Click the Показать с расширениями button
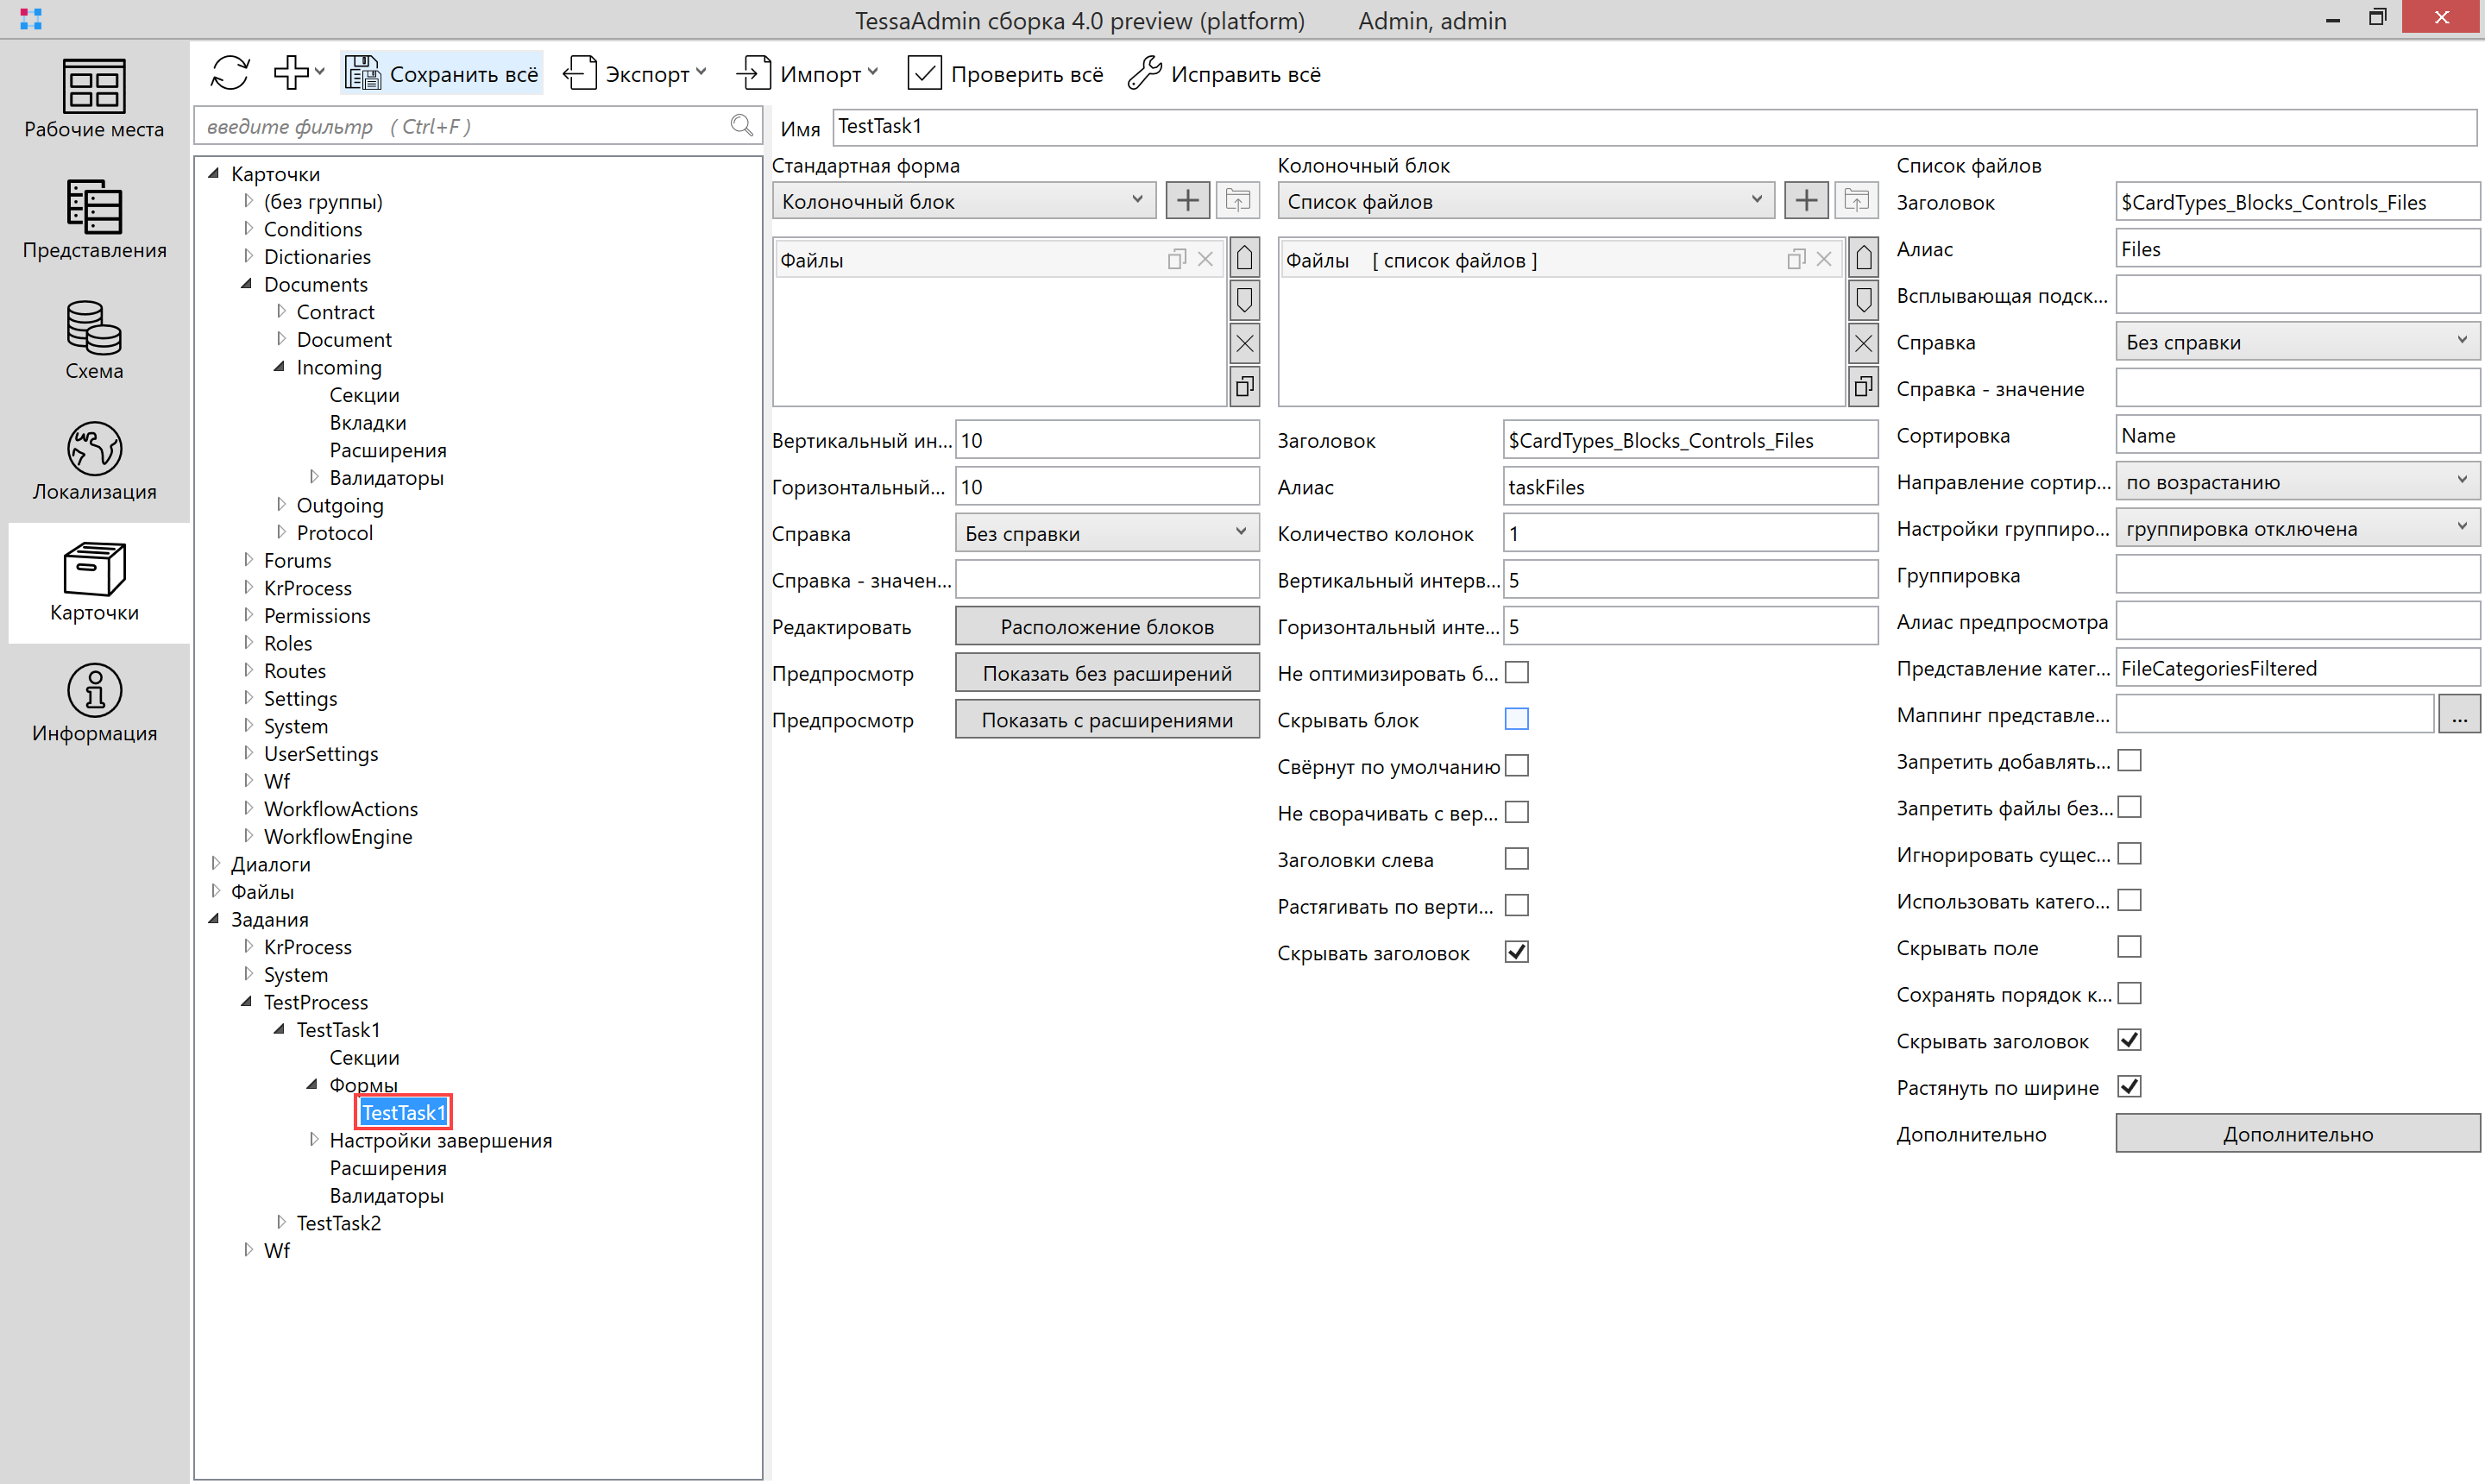 pos(1106,720)
